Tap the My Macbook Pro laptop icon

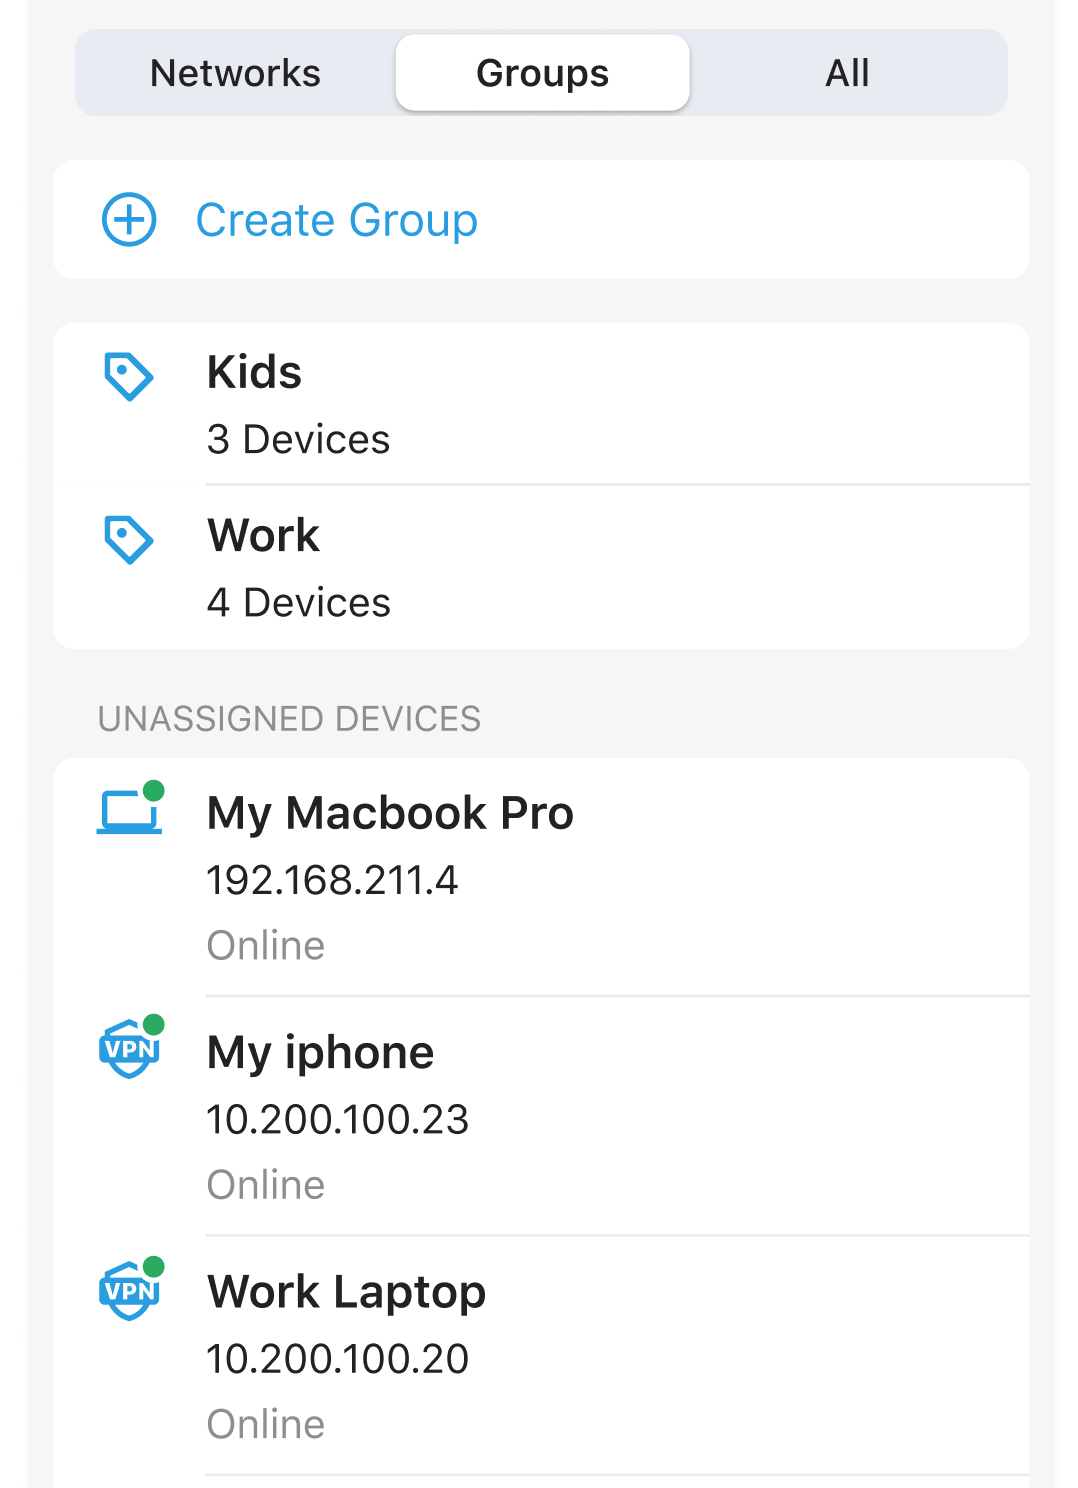[x=130, y=808]
